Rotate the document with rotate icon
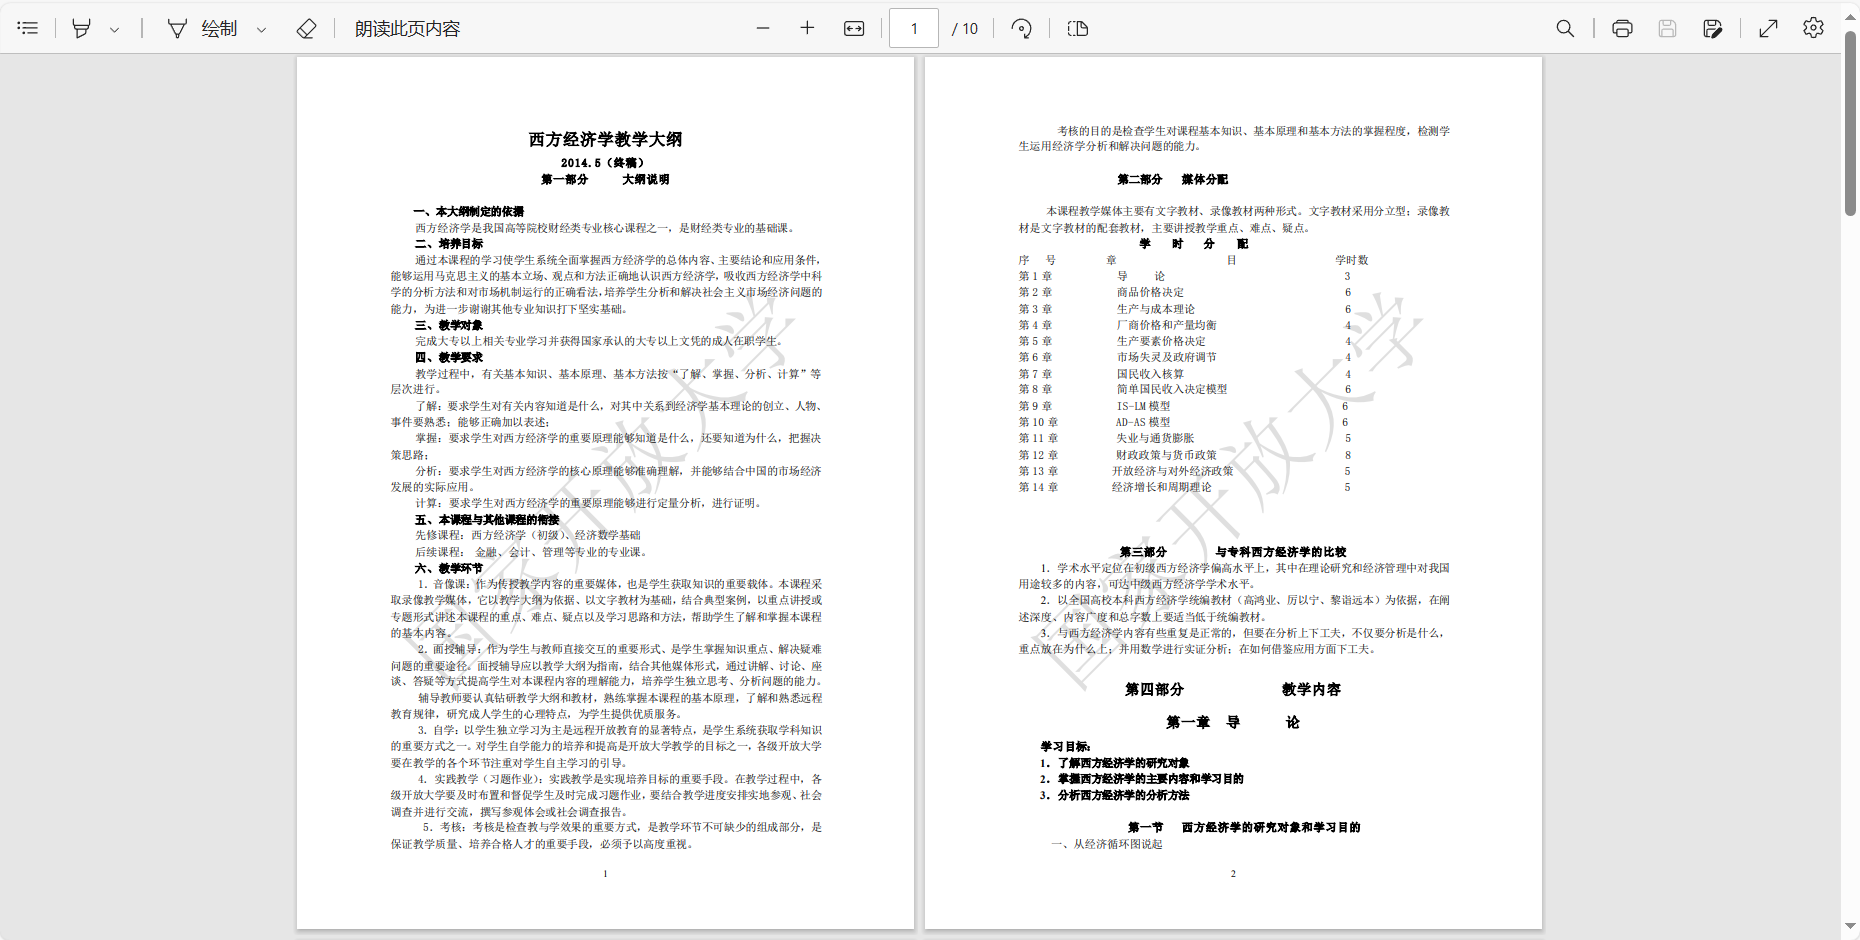The width and height of the screenshot is (1860, 940). [x=1021, y=28]
